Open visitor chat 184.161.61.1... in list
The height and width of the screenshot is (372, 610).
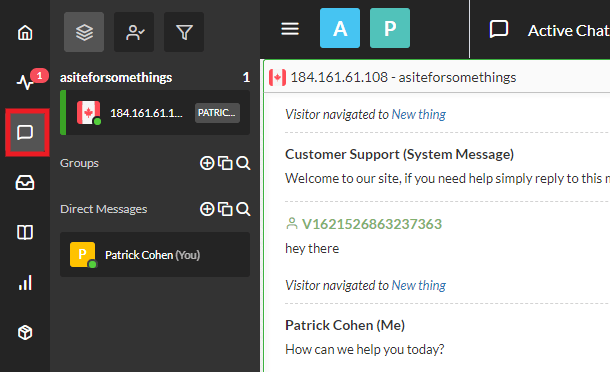tap(155, 112)
